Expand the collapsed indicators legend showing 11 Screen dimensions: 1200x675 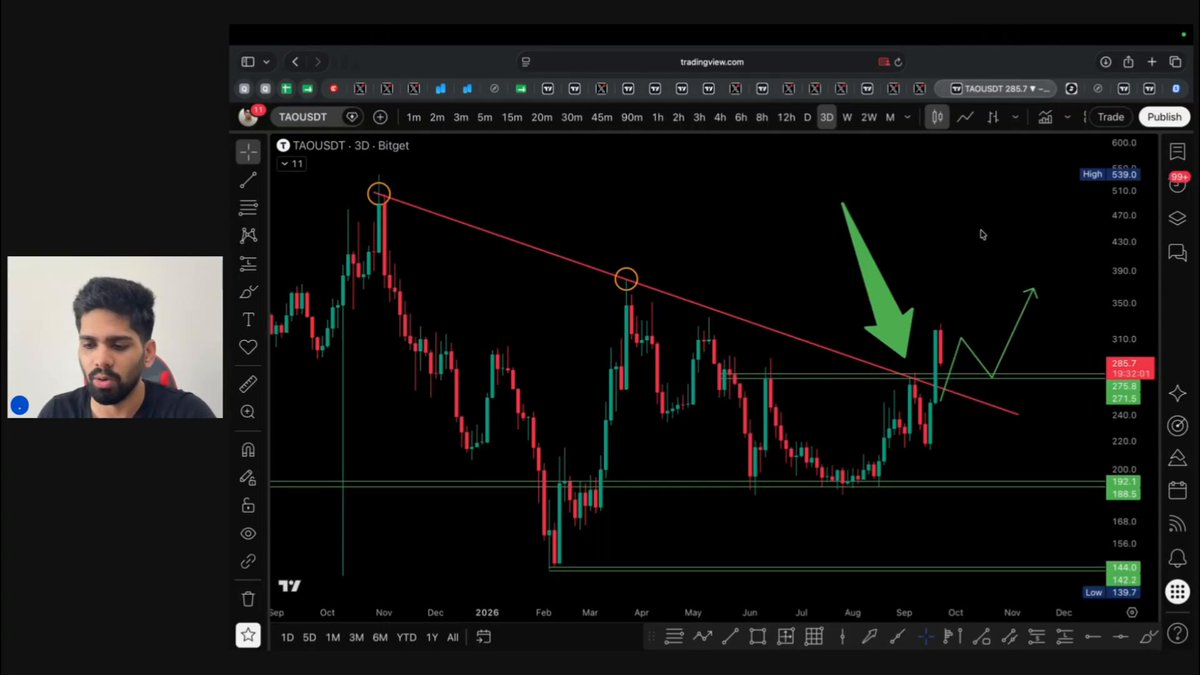(x=291, y=164)
